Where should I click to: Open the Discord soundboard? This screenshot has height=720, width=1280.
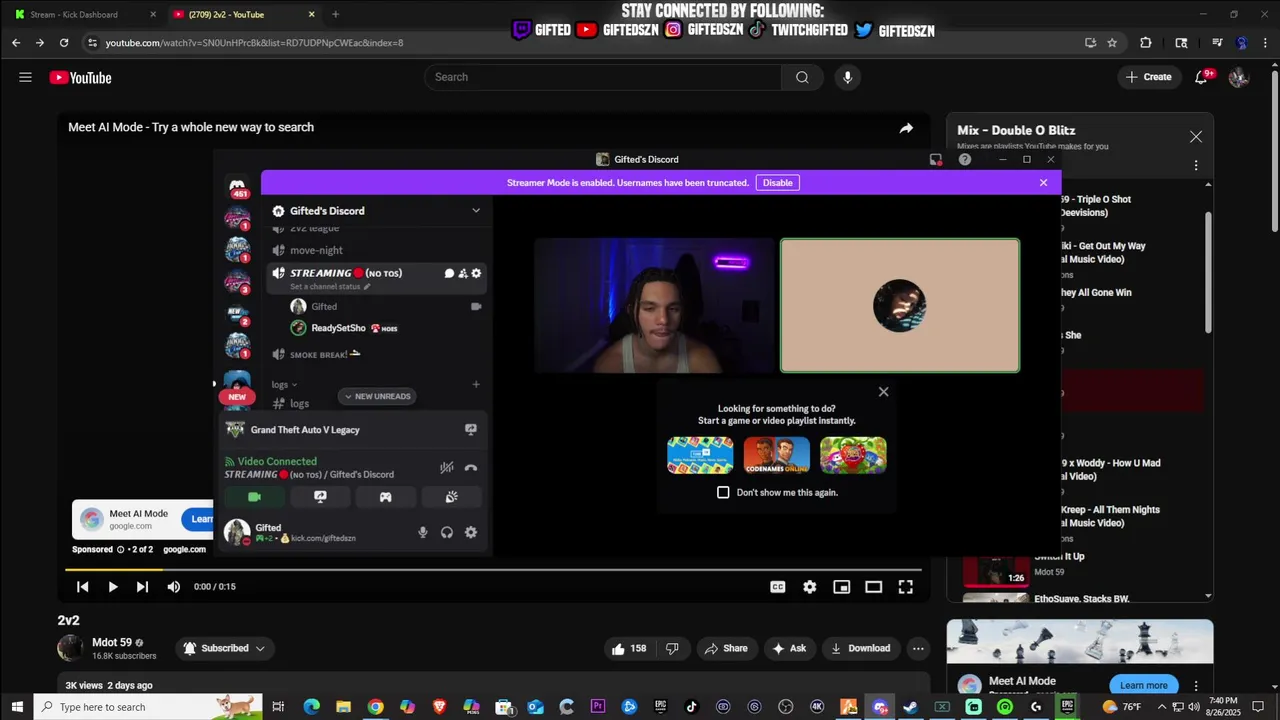451,497
